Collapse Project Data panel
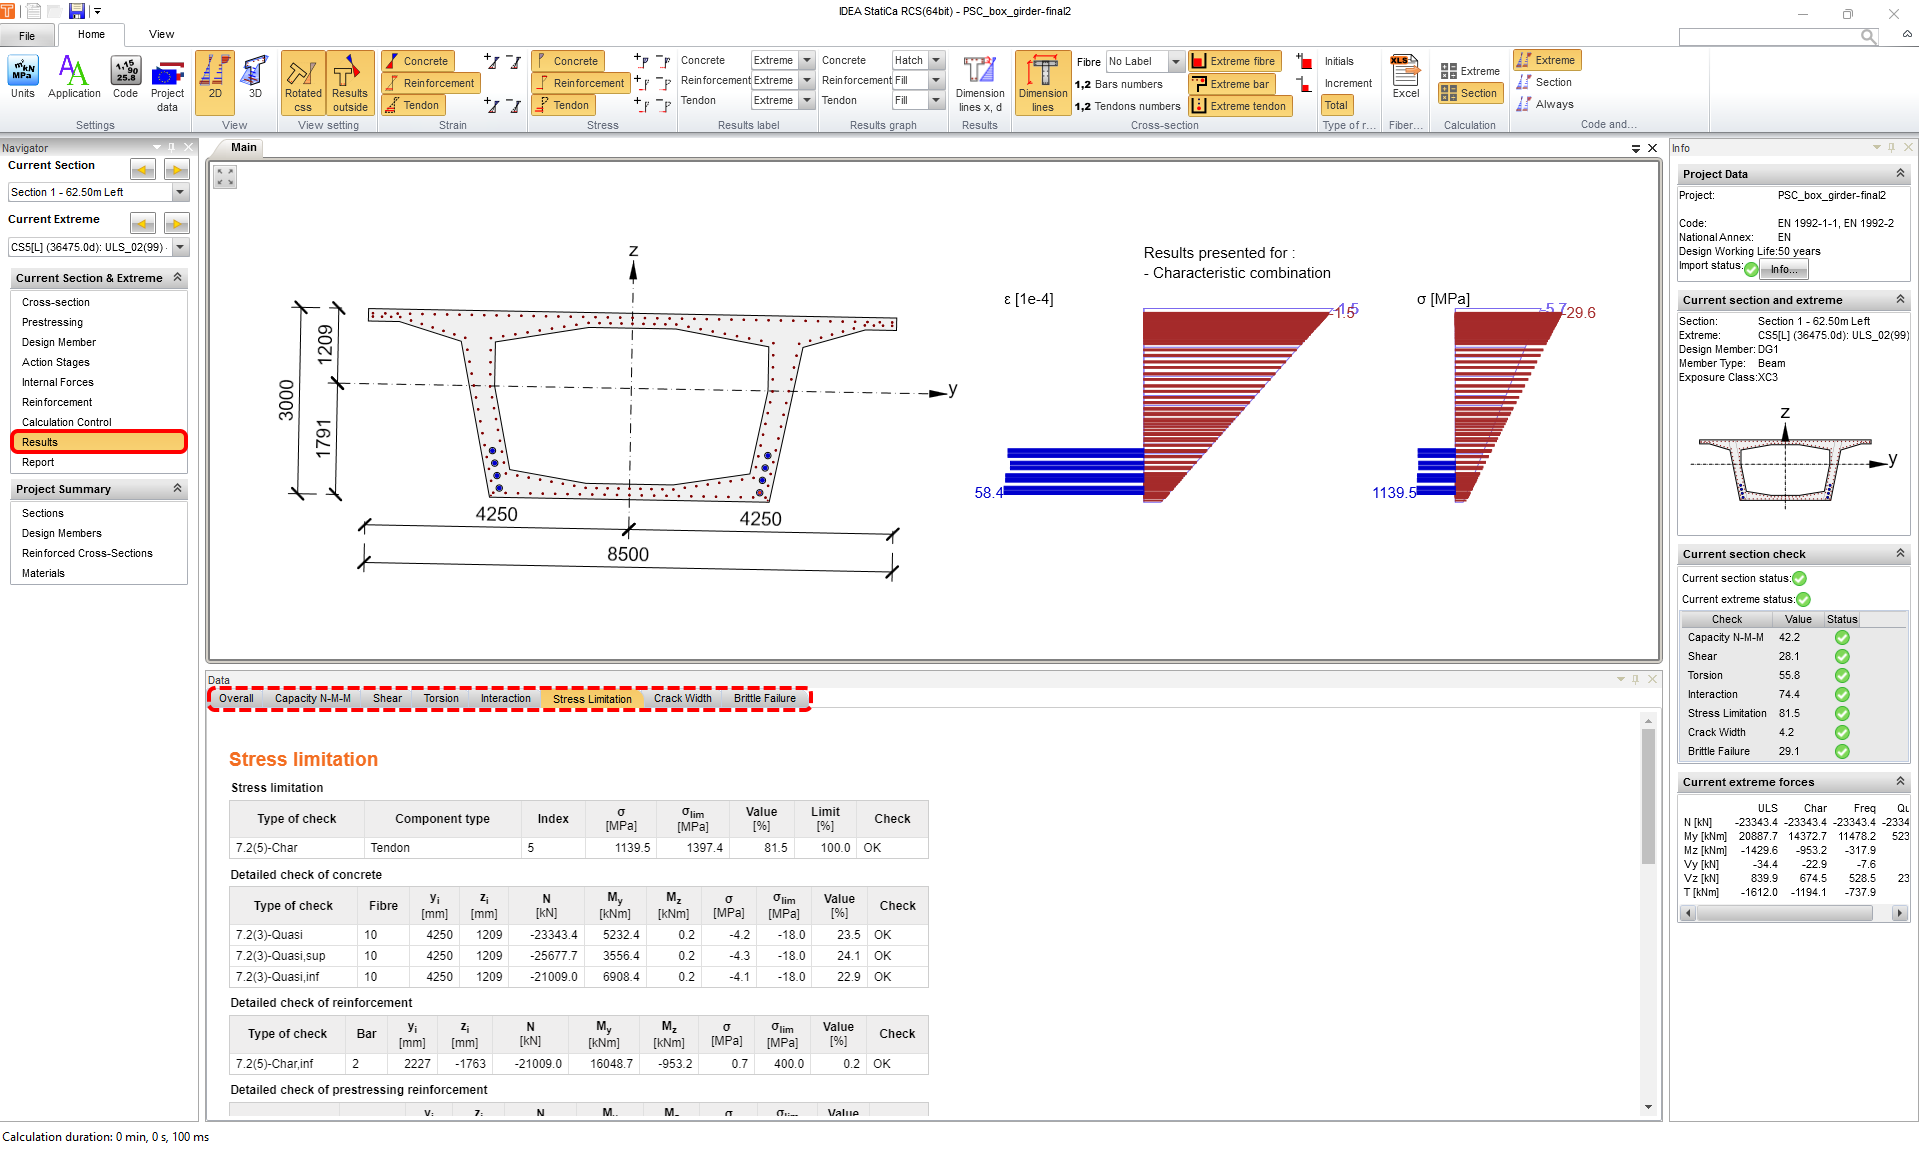Viewport: 1919px width, 1149px height. coord(1900,174)
